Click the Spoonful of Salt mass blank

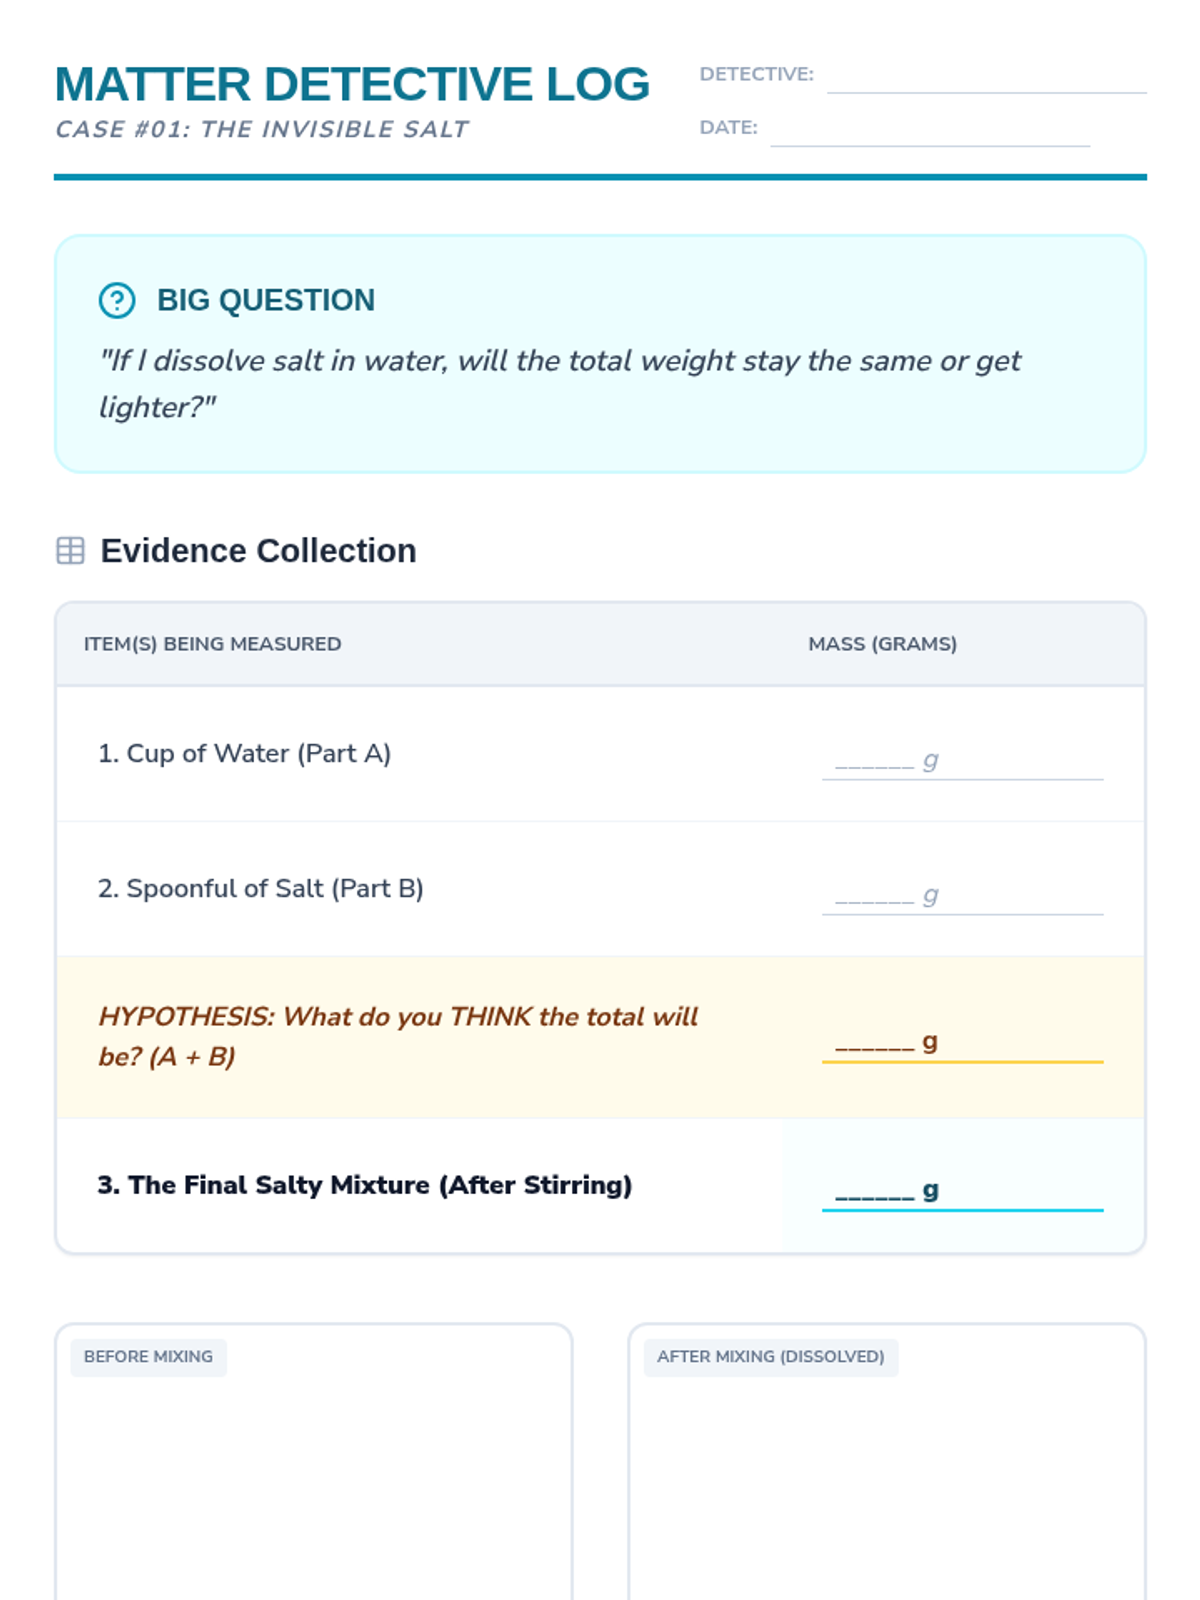point(961,897)
